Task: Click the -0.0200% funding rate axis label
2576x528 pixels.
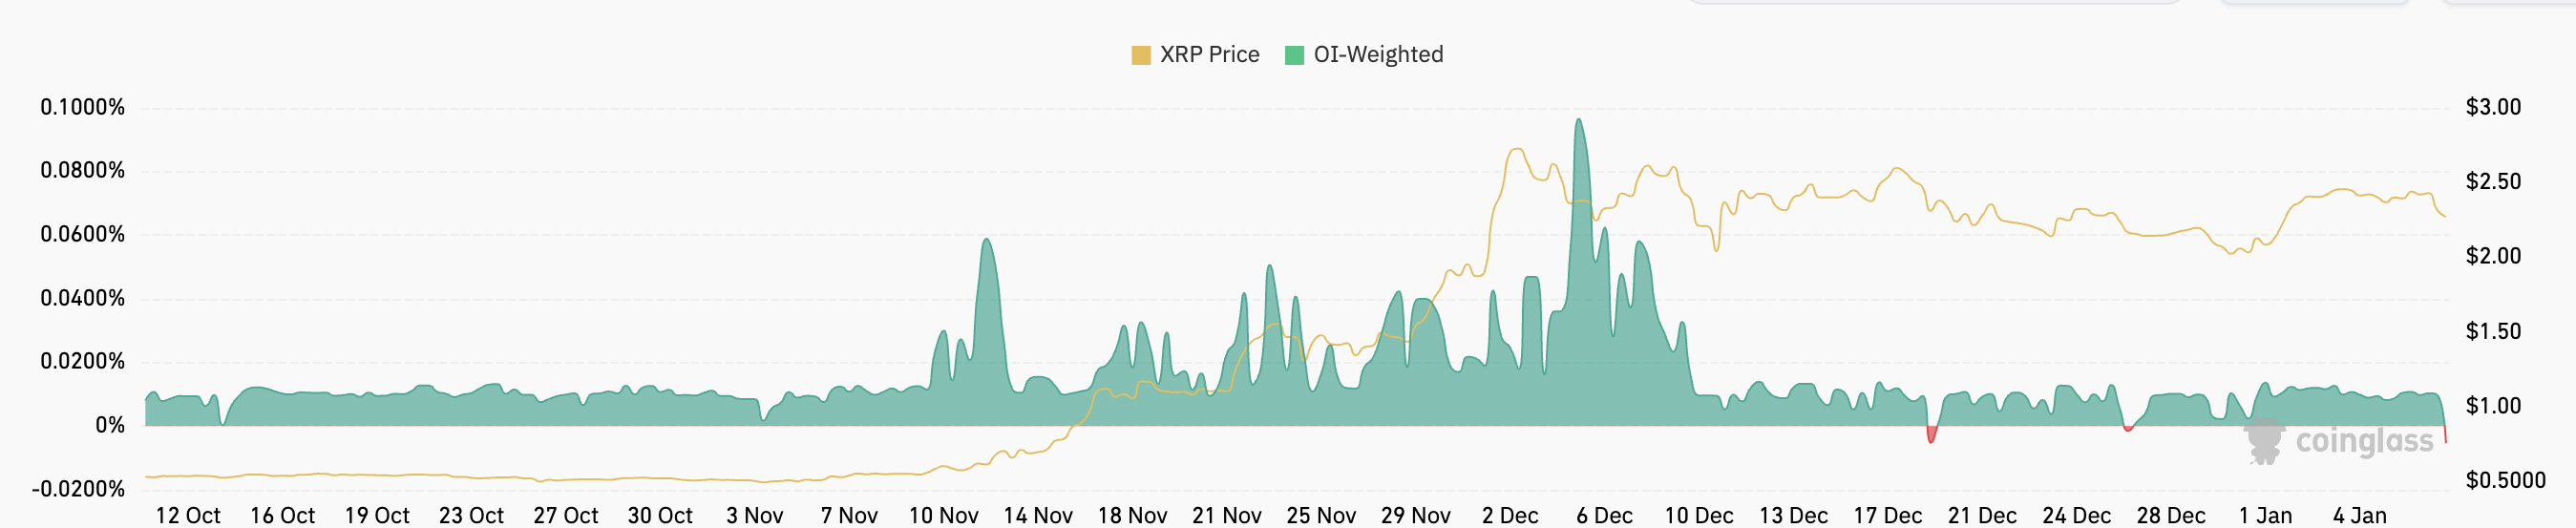Action: pyautogui.click(x=79, y=489)
